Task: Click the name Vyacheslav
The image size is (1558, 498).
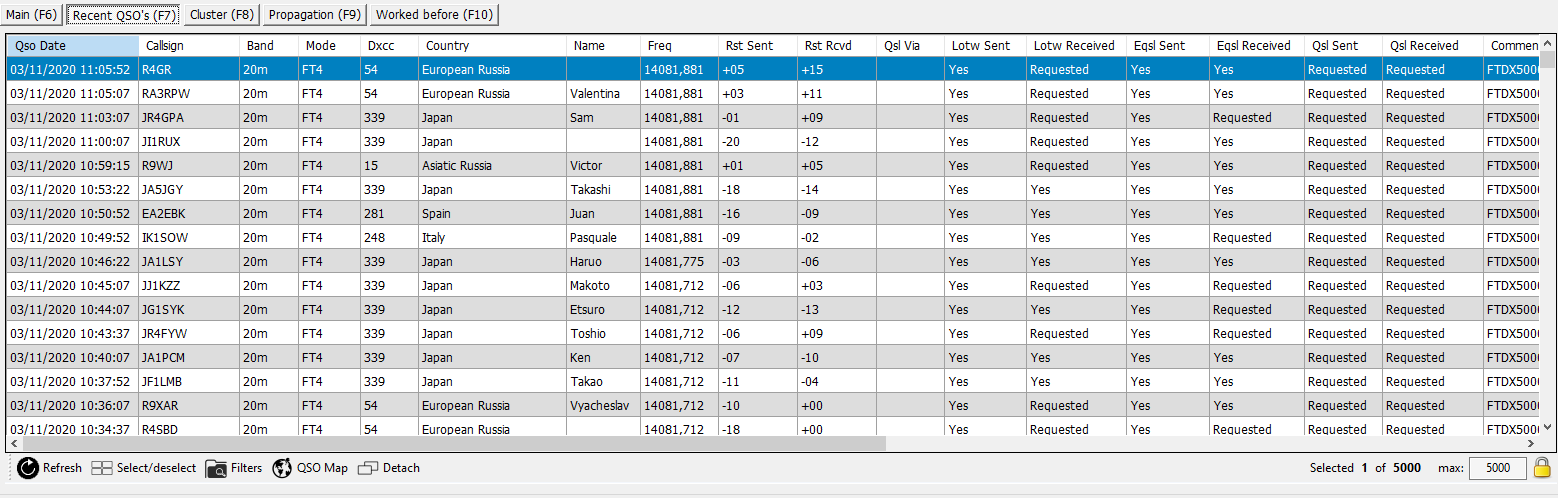Action: [601, 406]
